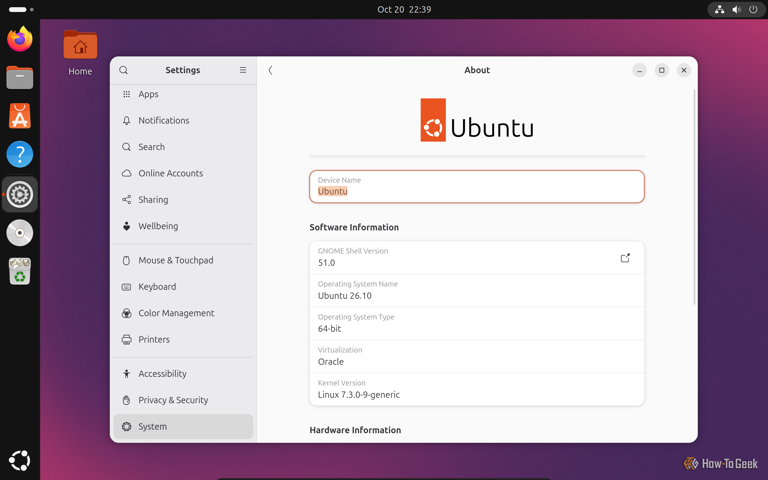The width and height of the screenshot is (768, 480).
Task: Click the Settings search magnifier icon
Action: [x=123, y=70]
